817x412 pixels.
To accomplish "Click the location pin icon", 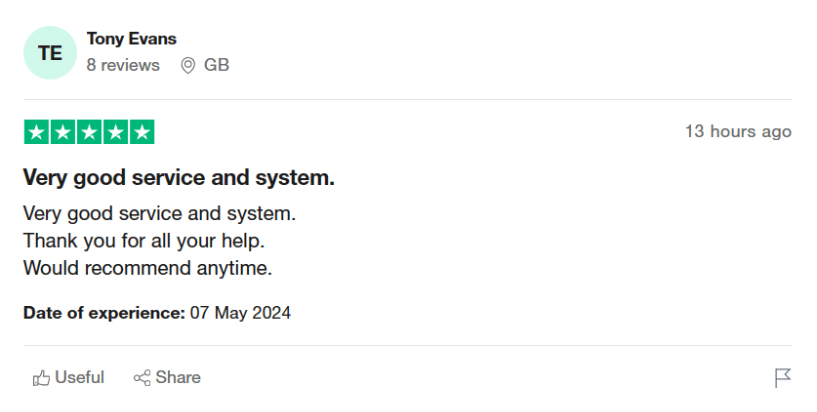I will click(x=187, y=66).
